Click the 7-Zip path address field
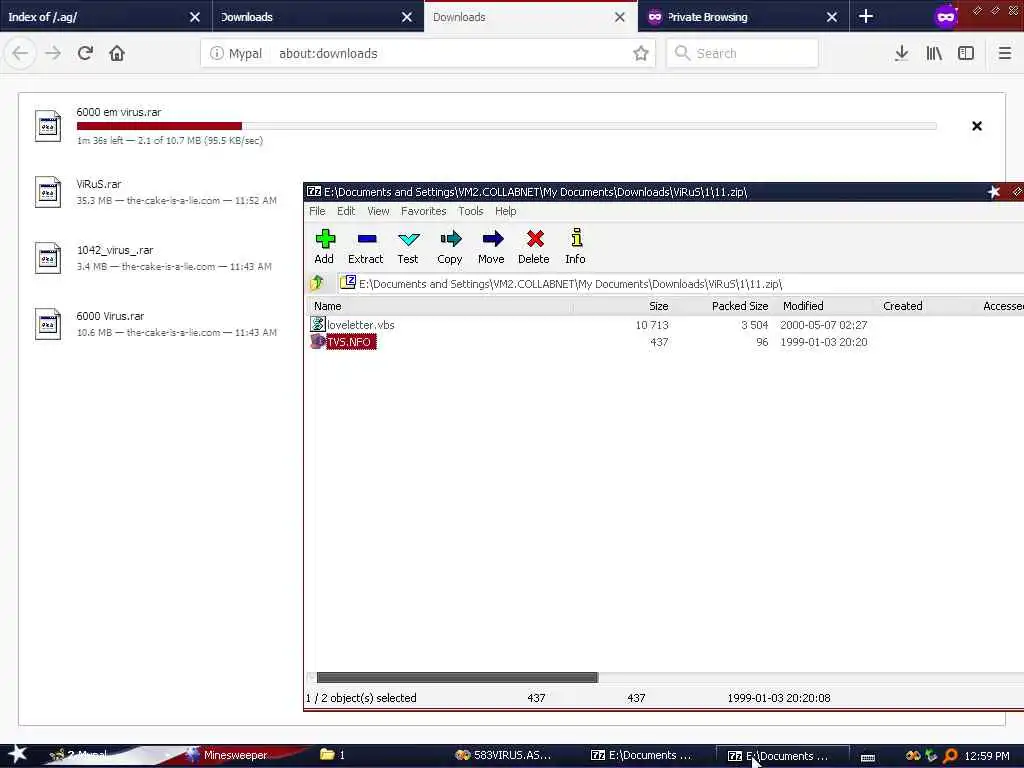This screenshot has height=768, width=1024. point(679,283)
